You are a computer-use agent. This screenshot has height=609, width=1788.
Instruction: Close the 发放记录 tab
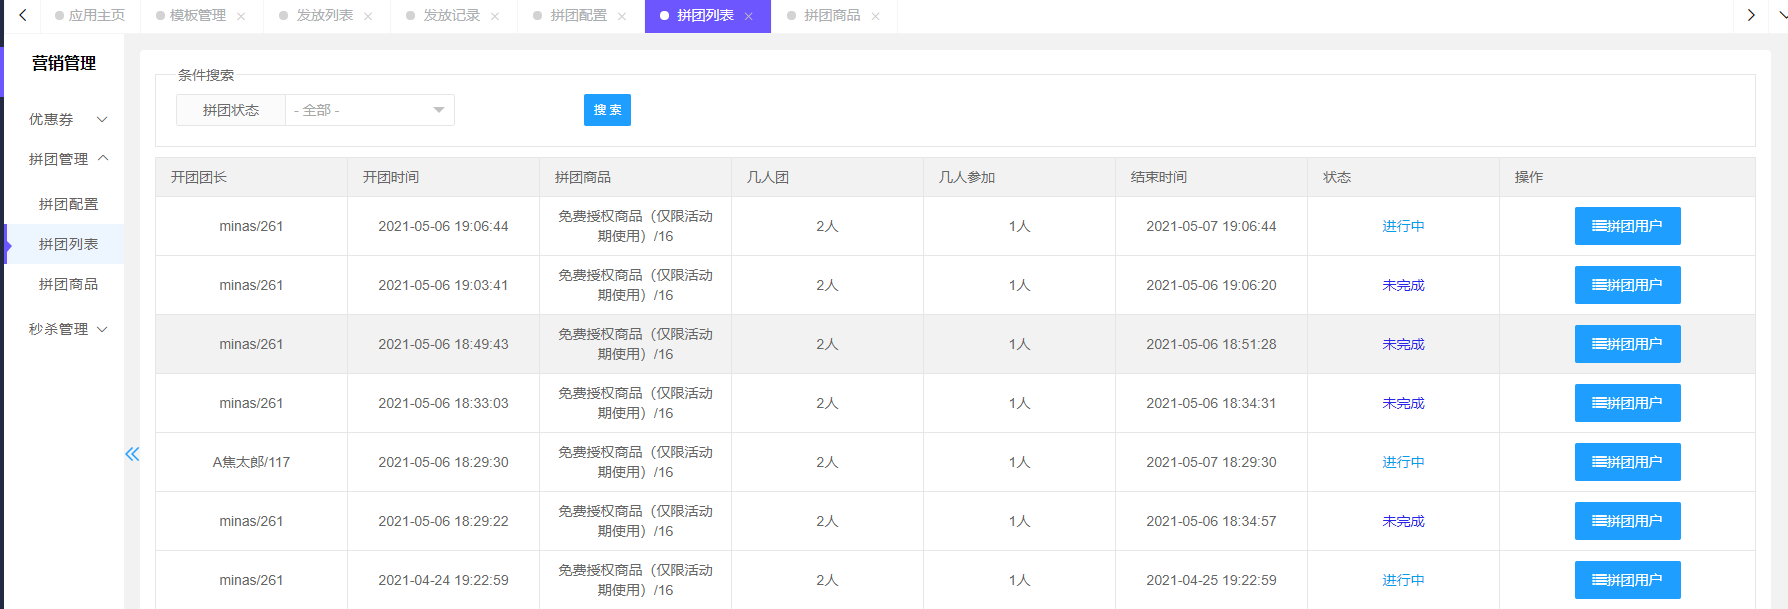click(x=495, y=16)
